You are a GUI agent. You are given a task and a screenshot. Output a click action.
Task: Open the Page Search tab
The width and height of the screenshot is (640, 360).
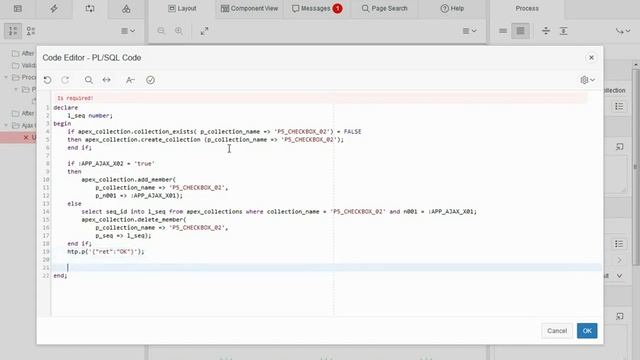pyautogui.click(x=384, y=8)
